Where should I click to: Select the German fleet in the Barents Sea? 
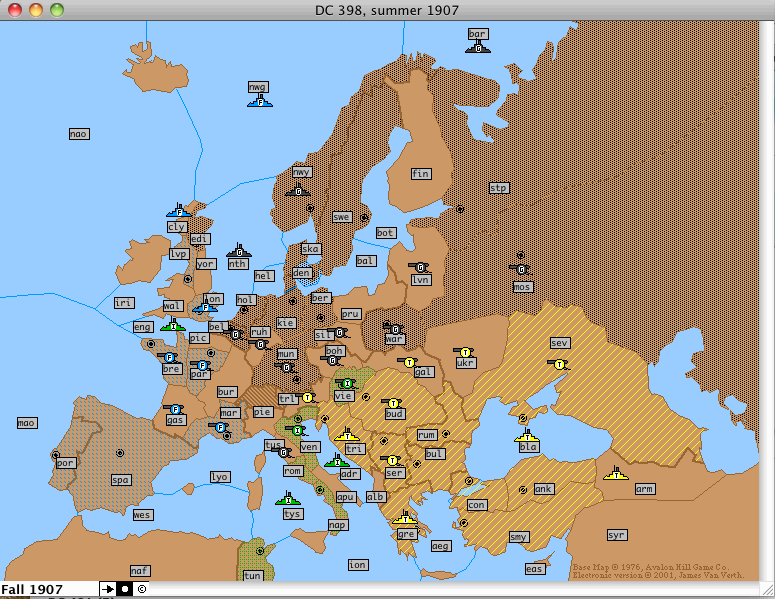[478, 48]
